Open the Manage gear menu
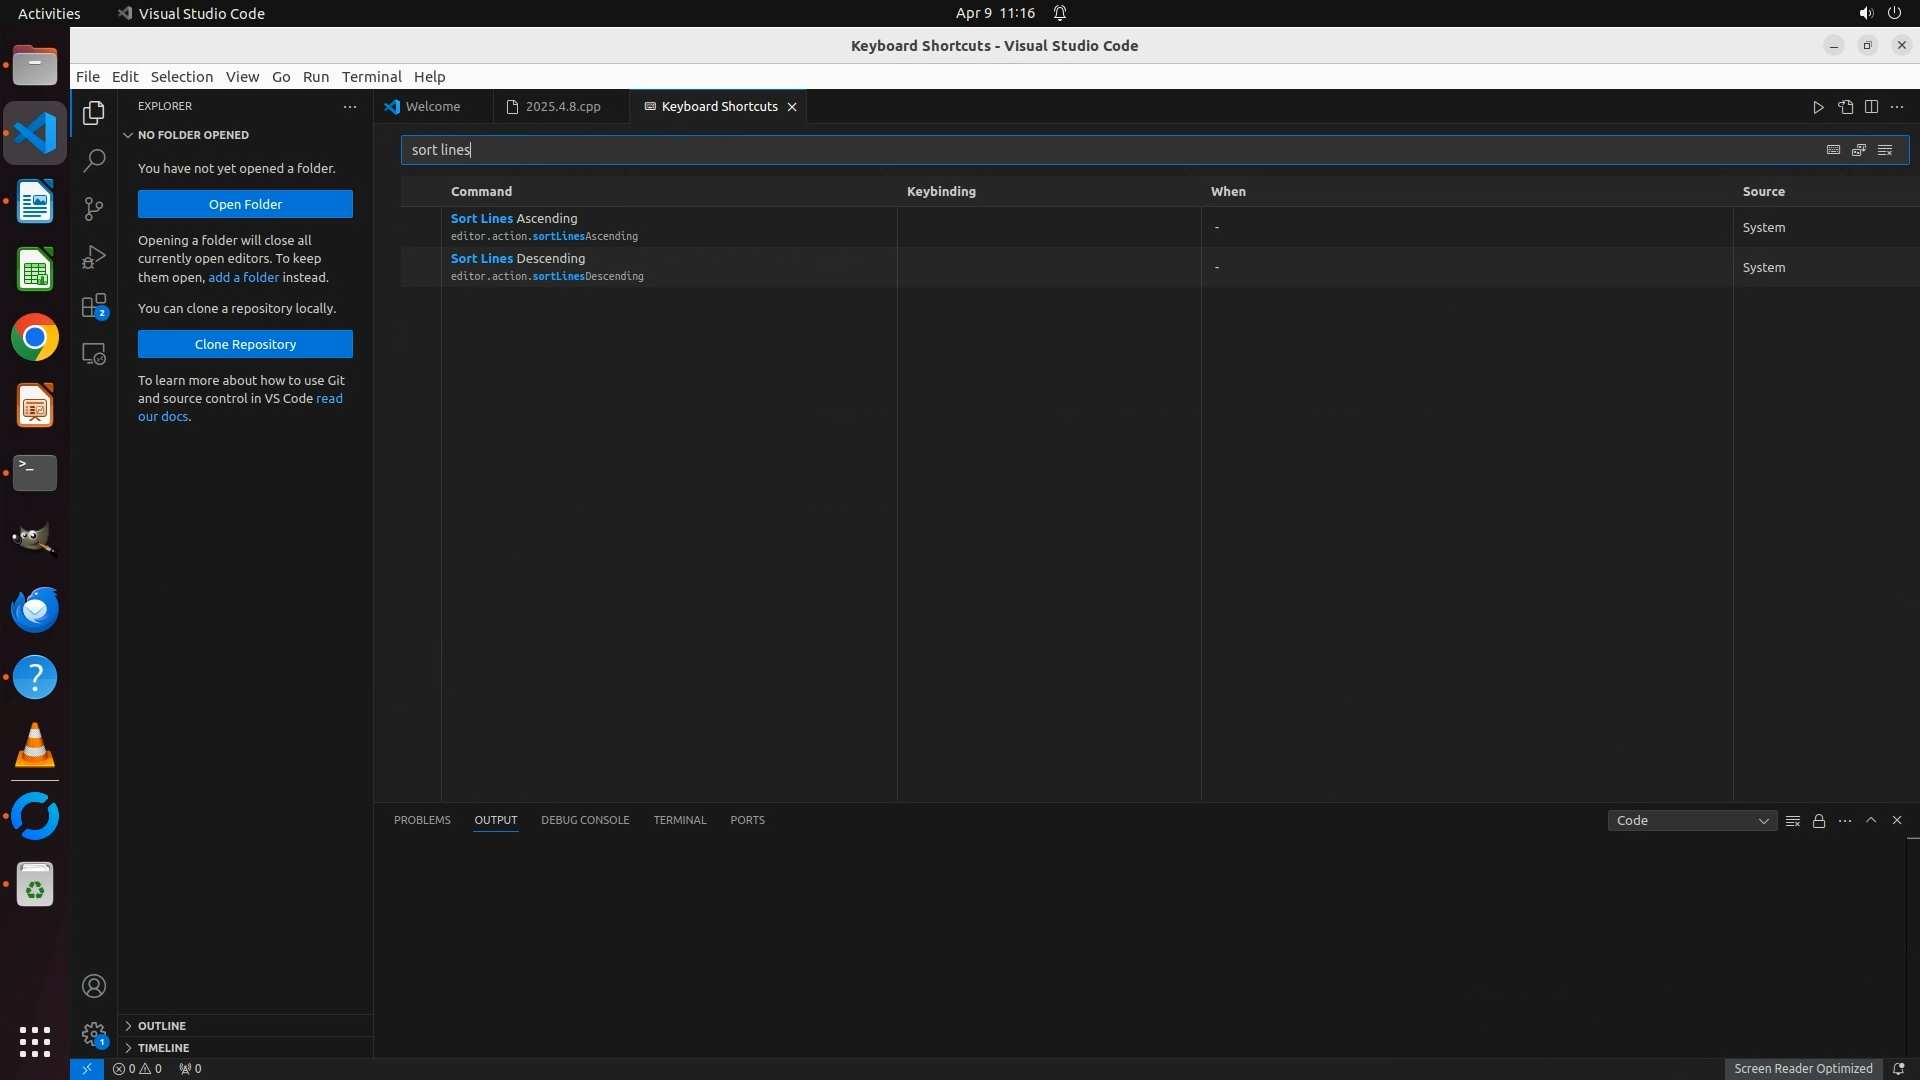This screenshot has height=1080, width=1920. pyautogui.click(x=94, y=1034)
